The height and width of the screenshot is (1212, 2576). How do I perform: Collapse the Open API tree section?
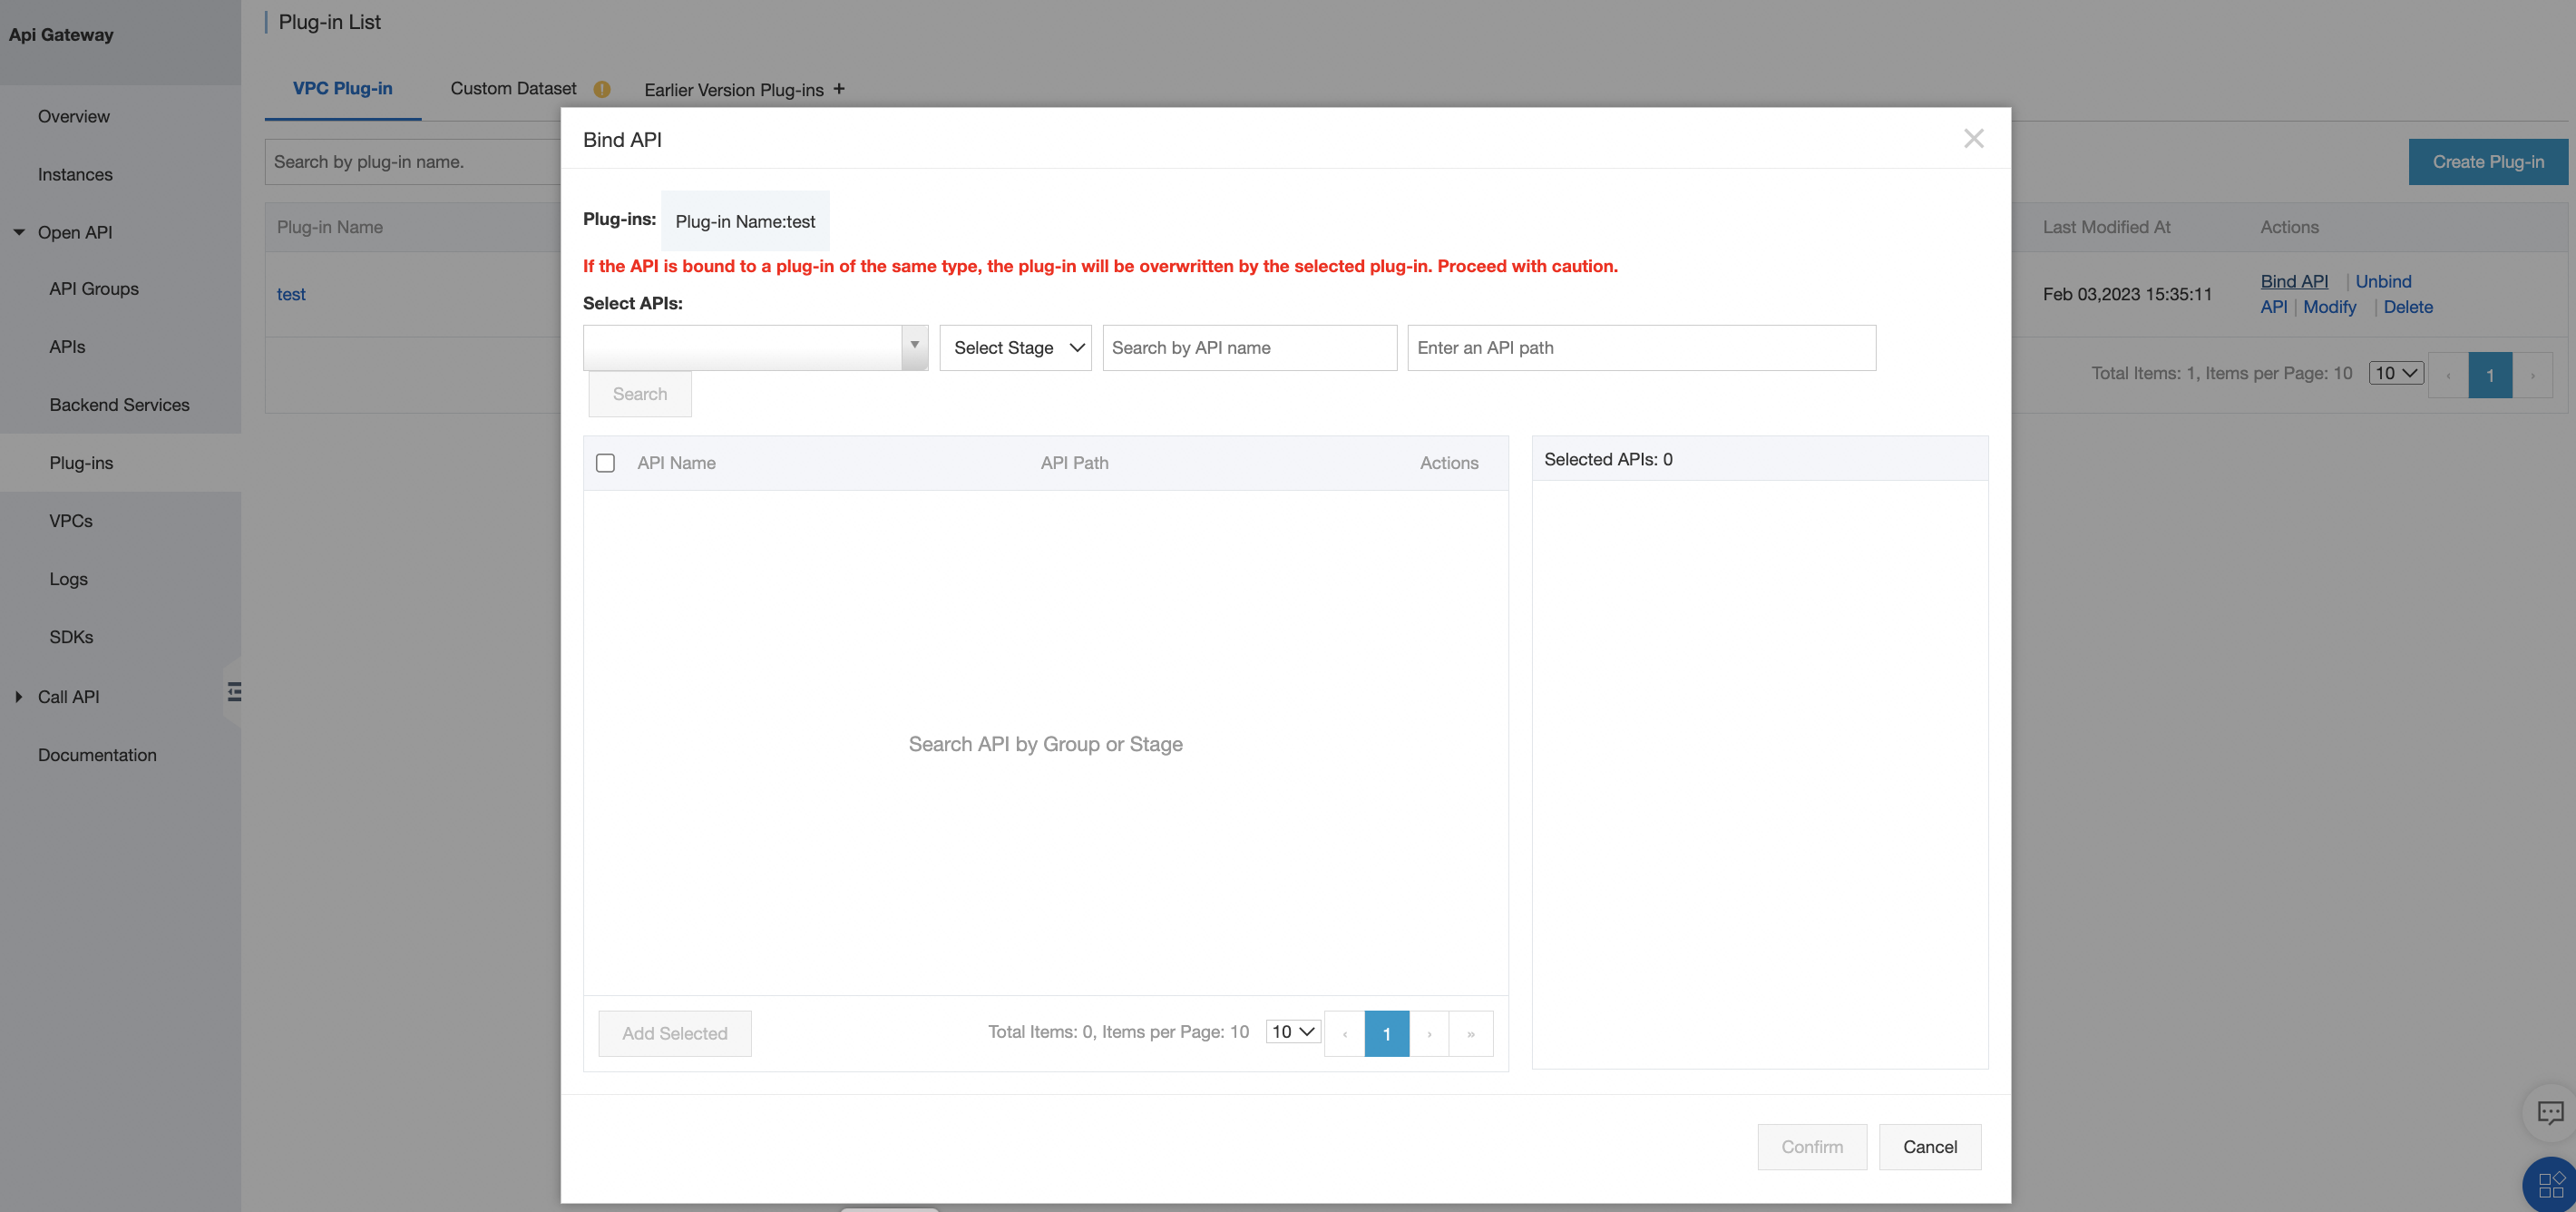click(19, 232)
